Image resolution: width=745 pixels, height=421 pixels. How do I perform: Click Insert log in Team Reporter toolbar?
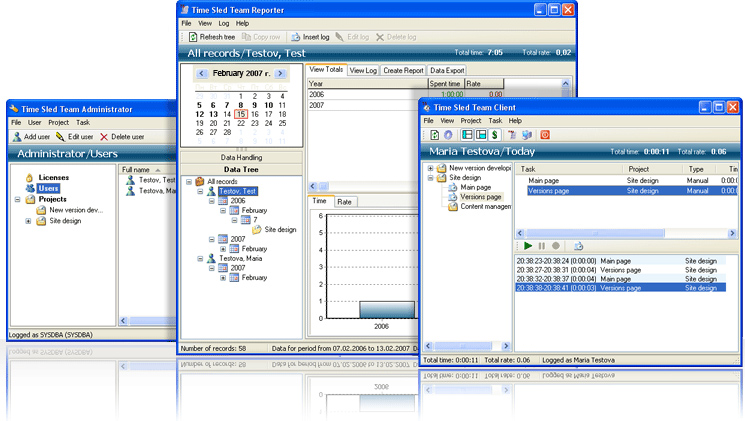(310, 37)
